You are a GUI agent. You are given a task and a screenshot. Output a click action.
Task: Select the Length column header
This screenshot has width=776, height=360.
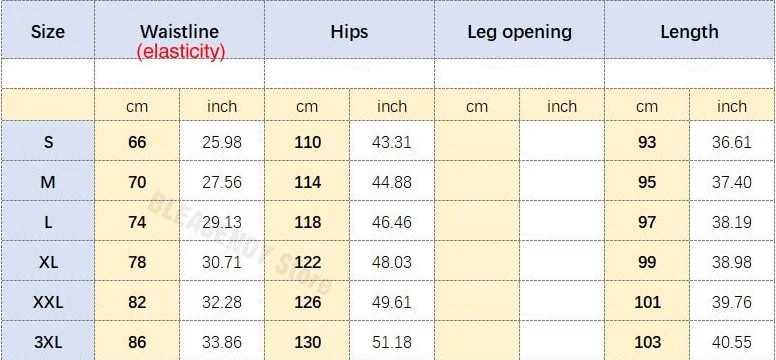[x=689, y=32]
